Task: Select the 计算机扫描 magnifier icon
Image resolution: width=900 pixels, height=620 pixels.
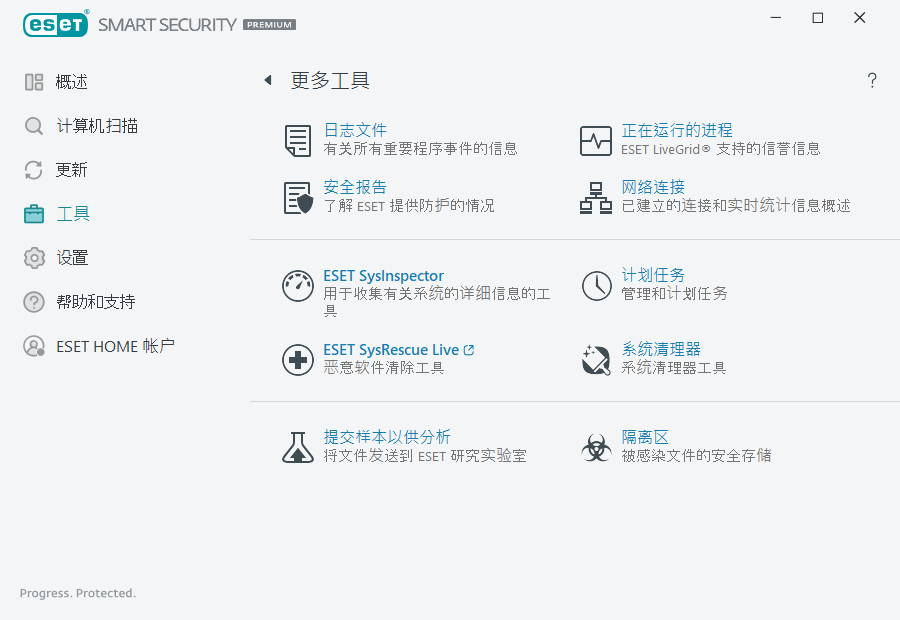Action: point(33,126)
